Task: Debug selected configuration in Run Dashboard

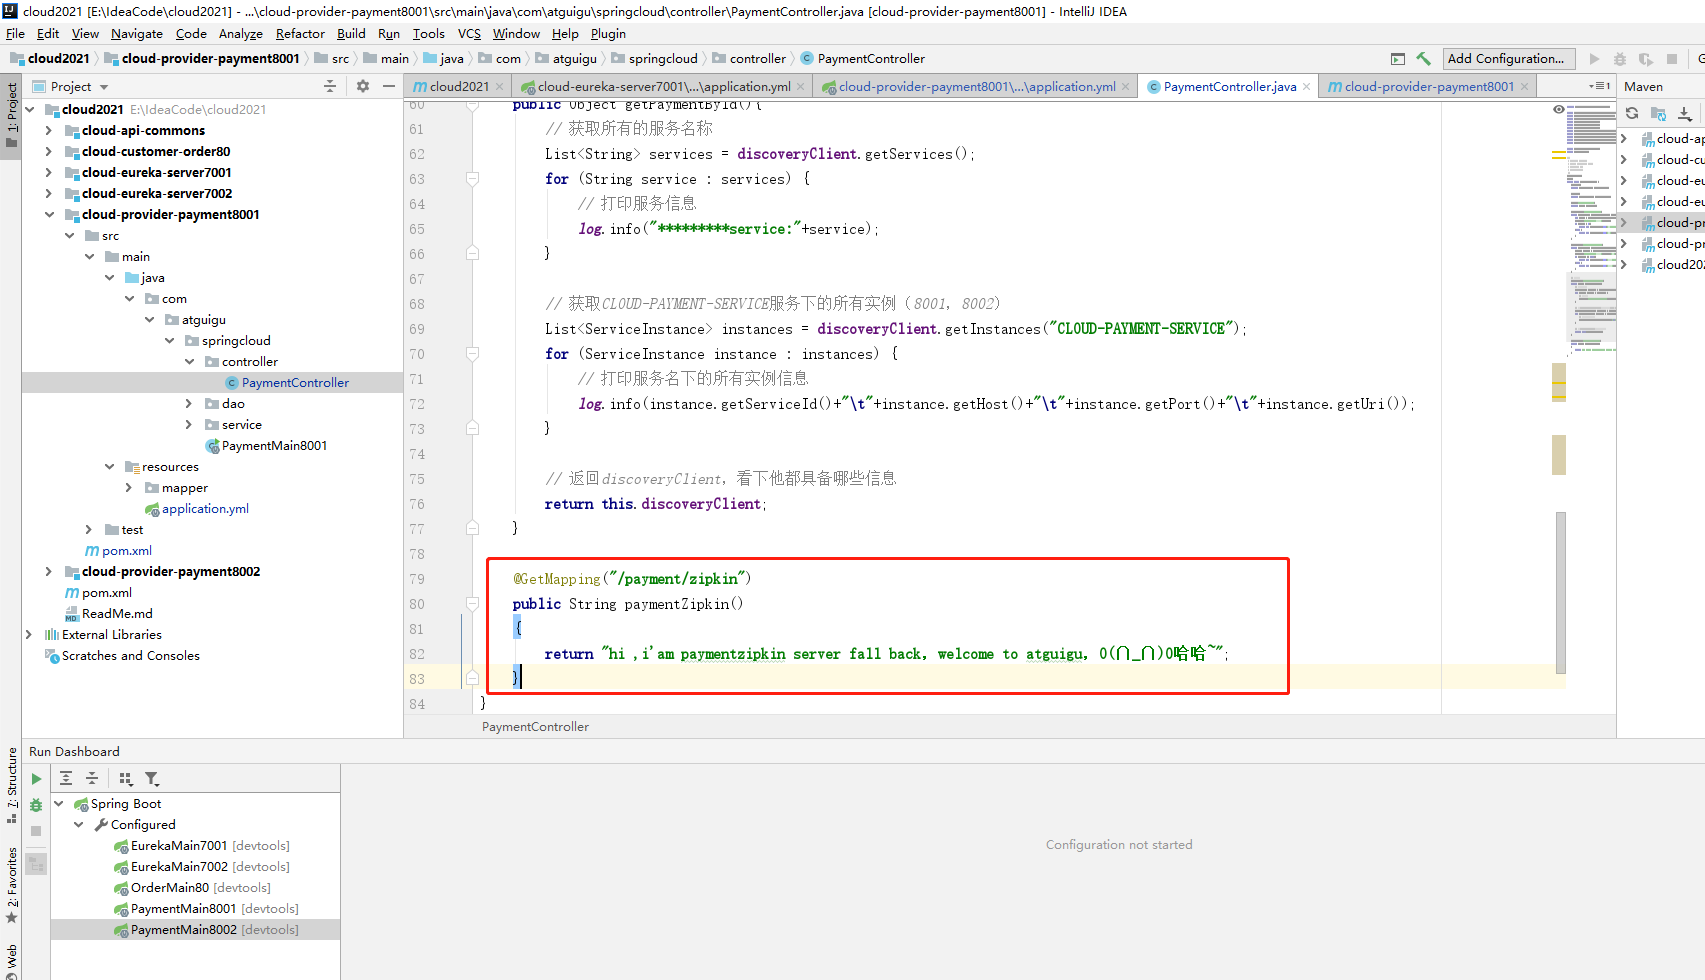Action: tap(36, 805)
